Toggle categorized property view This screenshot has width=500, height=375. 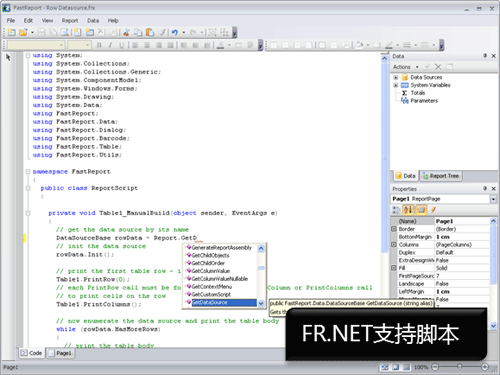(396, 210)
